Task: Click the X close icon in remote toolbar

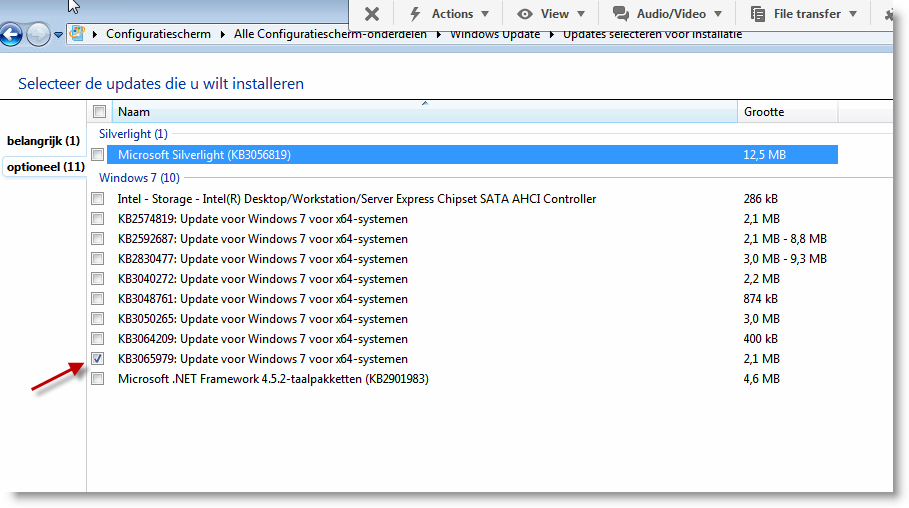Action: point(372,14)
